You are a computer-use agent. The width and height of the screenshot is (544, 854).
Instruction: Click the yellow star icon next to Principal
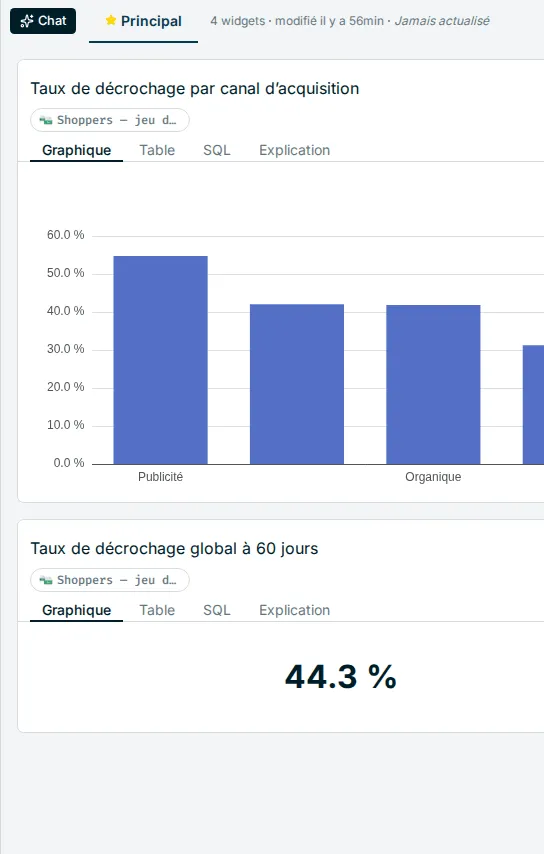coord(111,21)
